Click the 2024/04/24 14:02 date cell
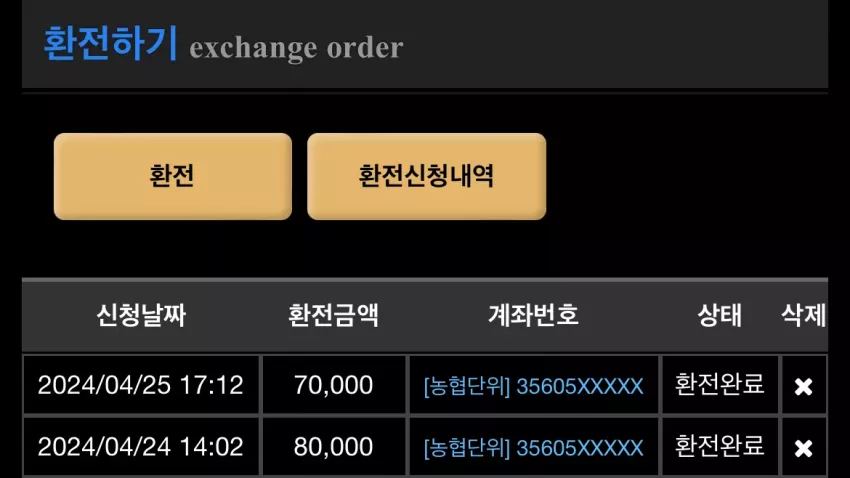 [141, 447]
